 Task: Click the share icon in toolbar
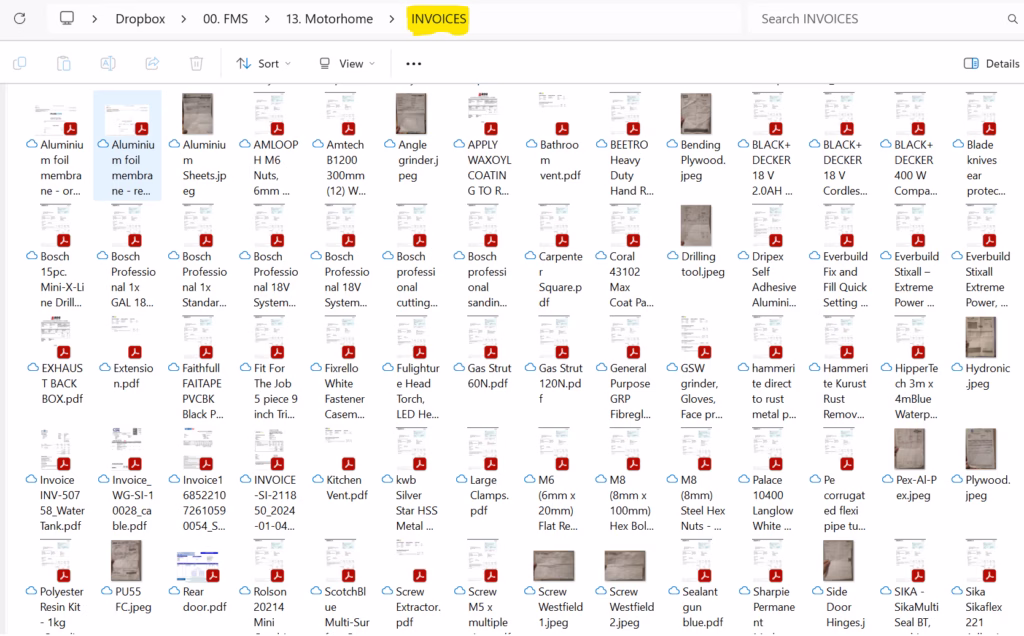pos(152,63)
